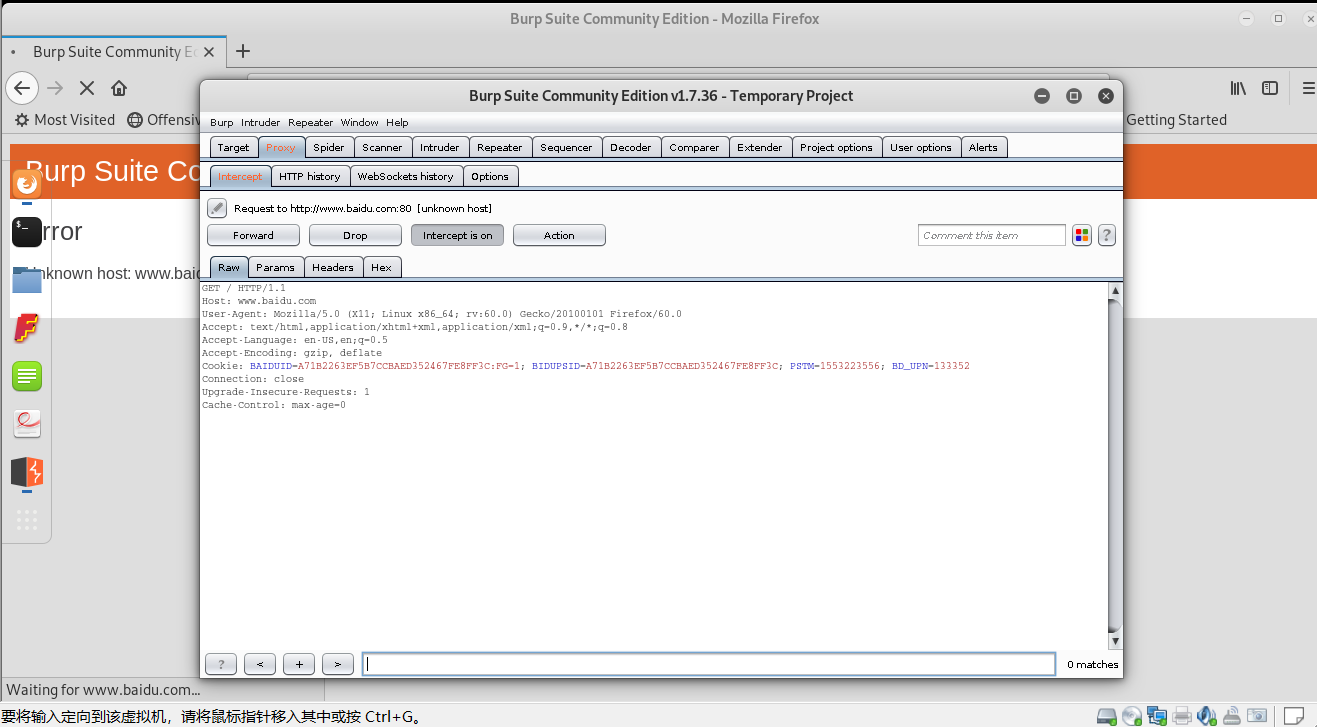Click Firefox forward arrow button
Screen dimensions: 1317x727
click(55, 88)
